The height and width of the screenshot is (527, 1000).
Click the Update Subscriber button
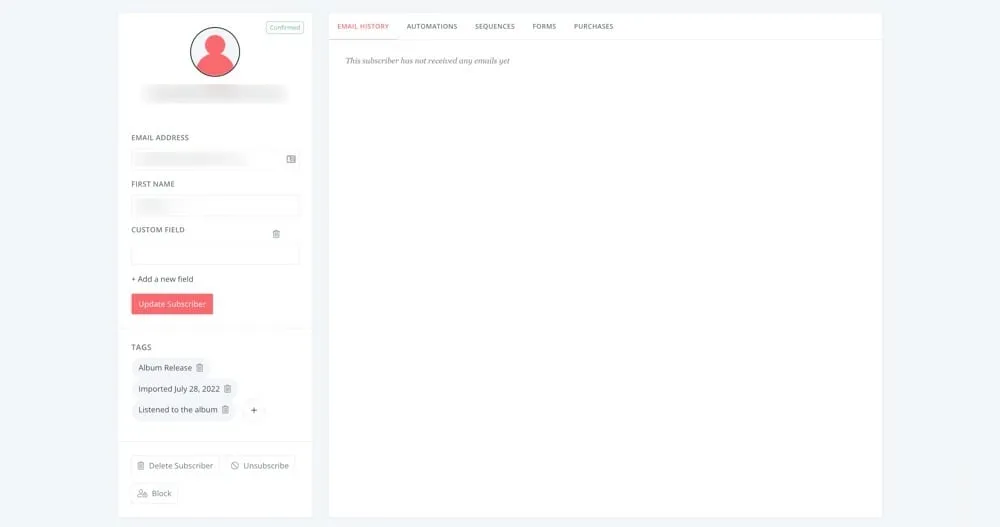[172, 304]
